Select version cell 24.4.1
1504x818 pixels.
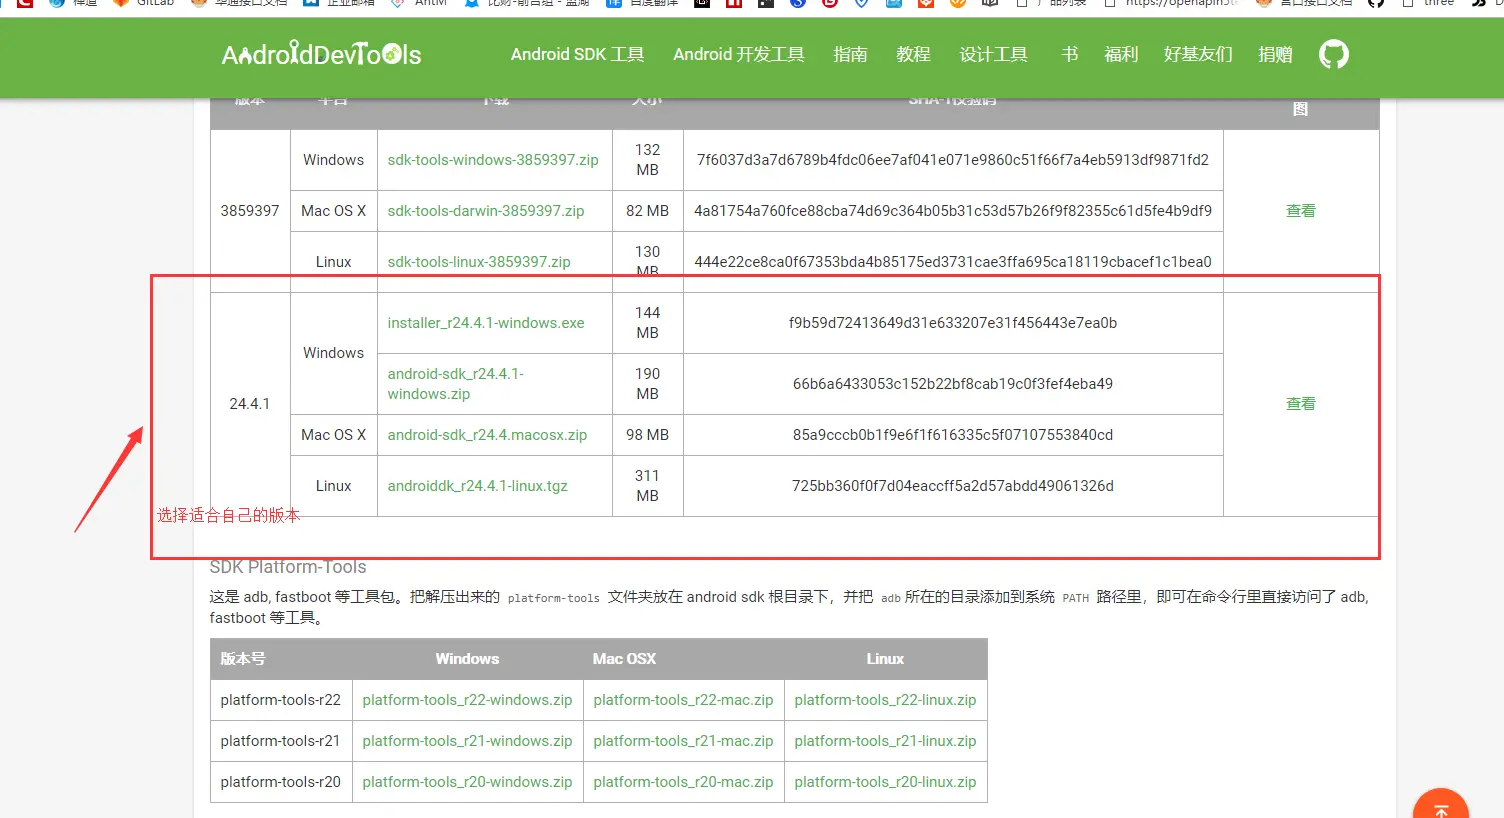250,404
